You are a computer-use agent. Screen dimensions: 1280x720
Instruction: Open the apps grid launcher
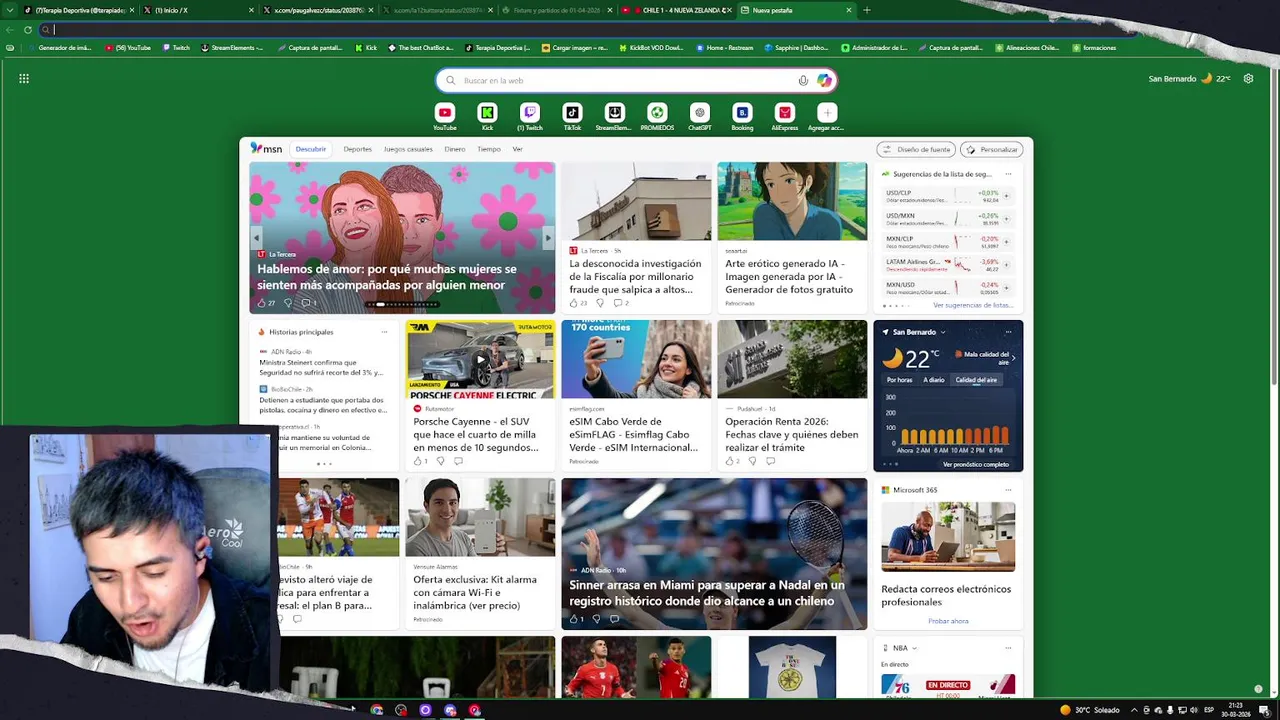tap(24, 78)
